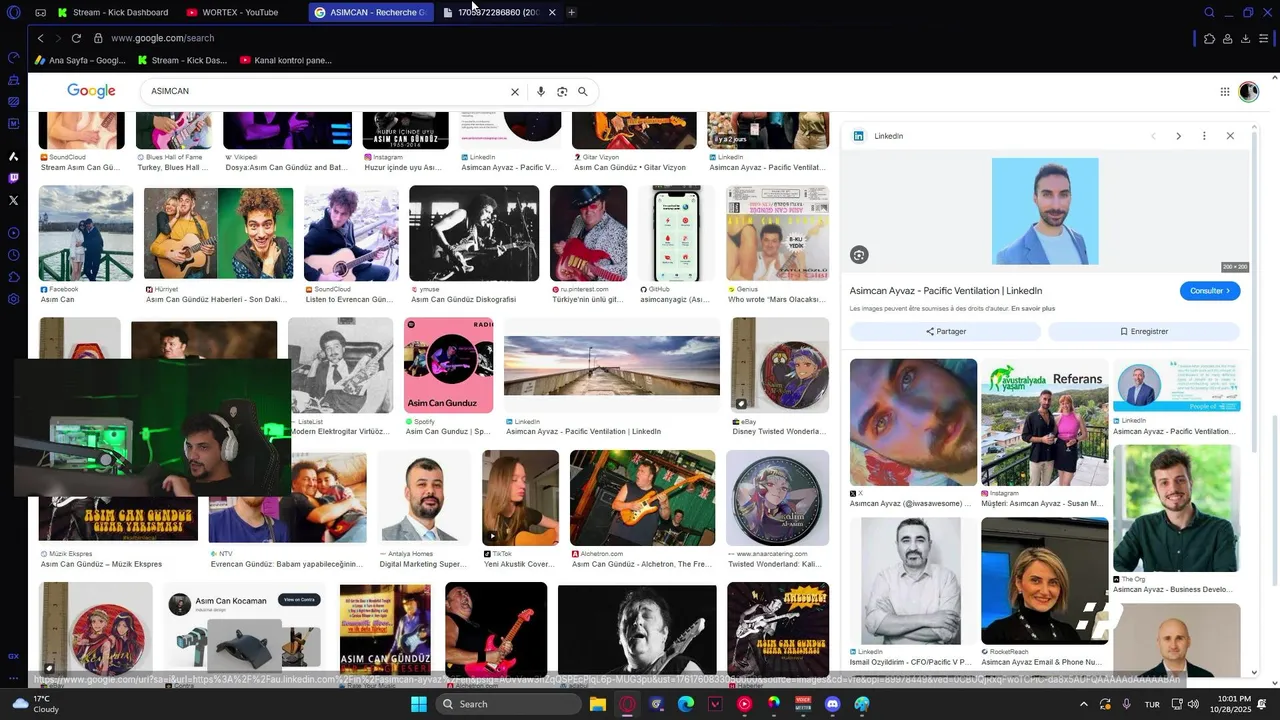Viewport: 1280px width, 720px height.
Task: Open the Opera menu logo
Action: pos(13,12)
